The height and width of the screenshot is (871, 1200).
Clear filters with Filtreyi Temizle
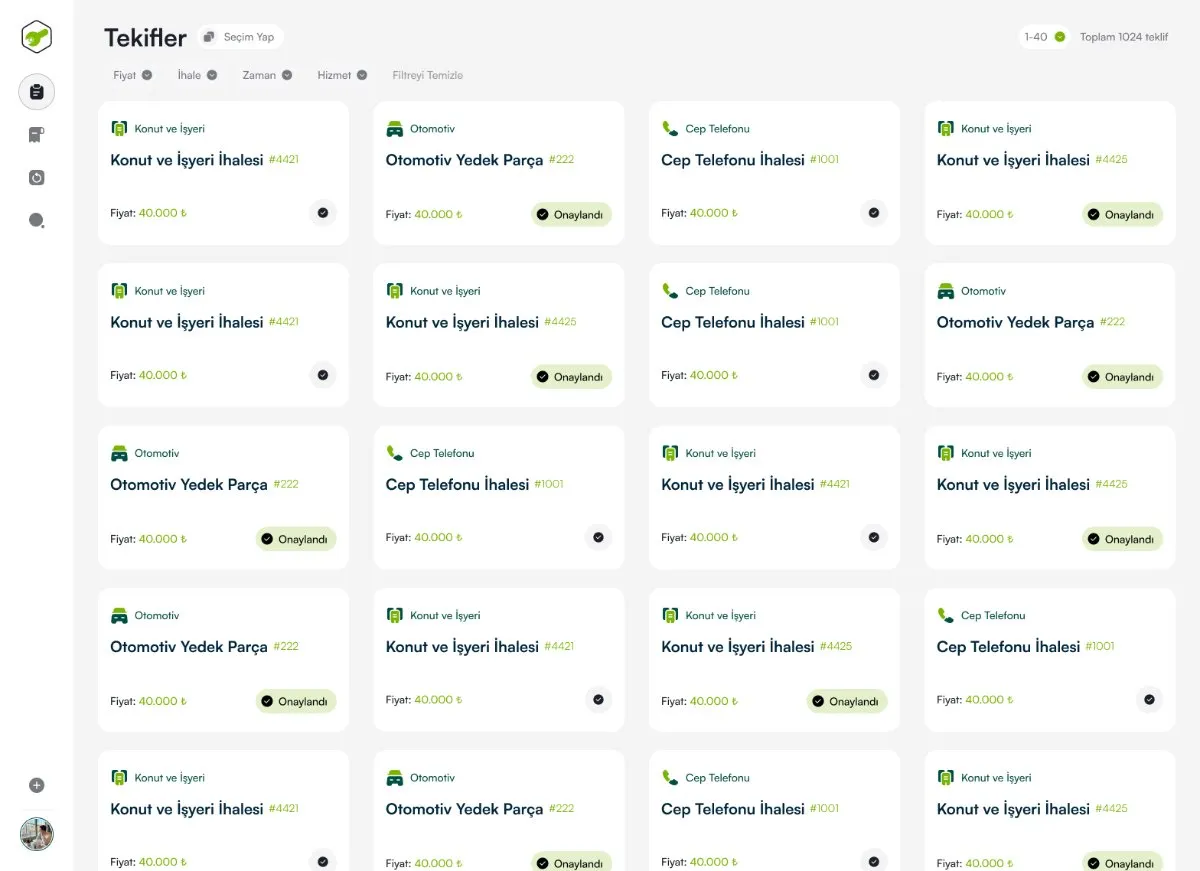pyautogui.click(x=428, y=75)
